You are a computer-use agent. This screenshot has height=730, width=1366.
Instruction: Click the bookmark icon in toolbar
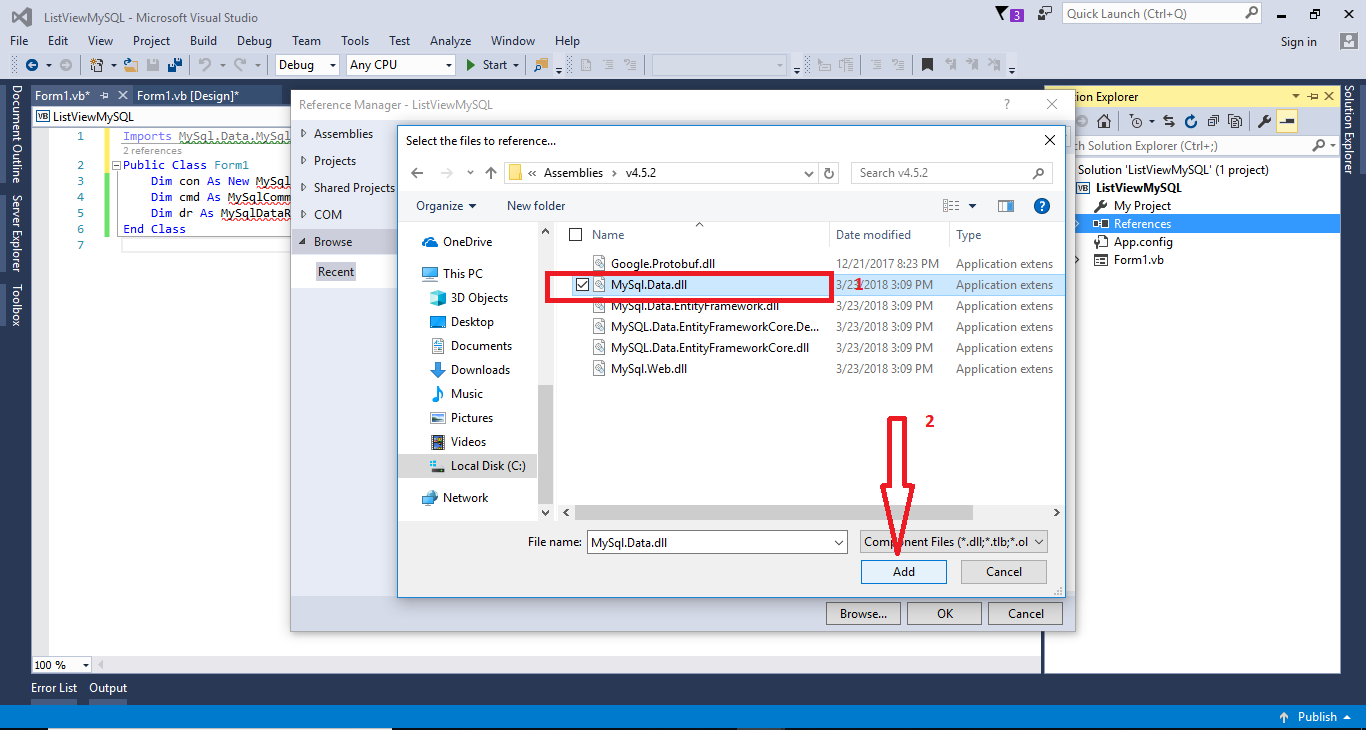927,65
